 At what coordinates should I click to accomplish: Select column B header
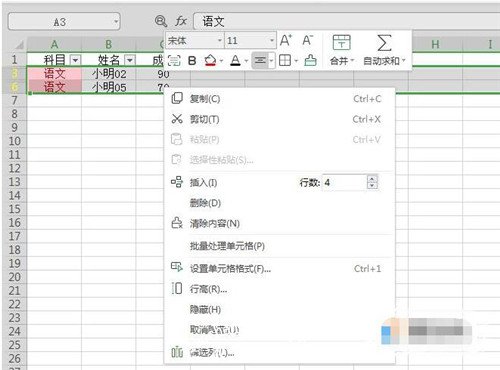click(x=109, y=44)
